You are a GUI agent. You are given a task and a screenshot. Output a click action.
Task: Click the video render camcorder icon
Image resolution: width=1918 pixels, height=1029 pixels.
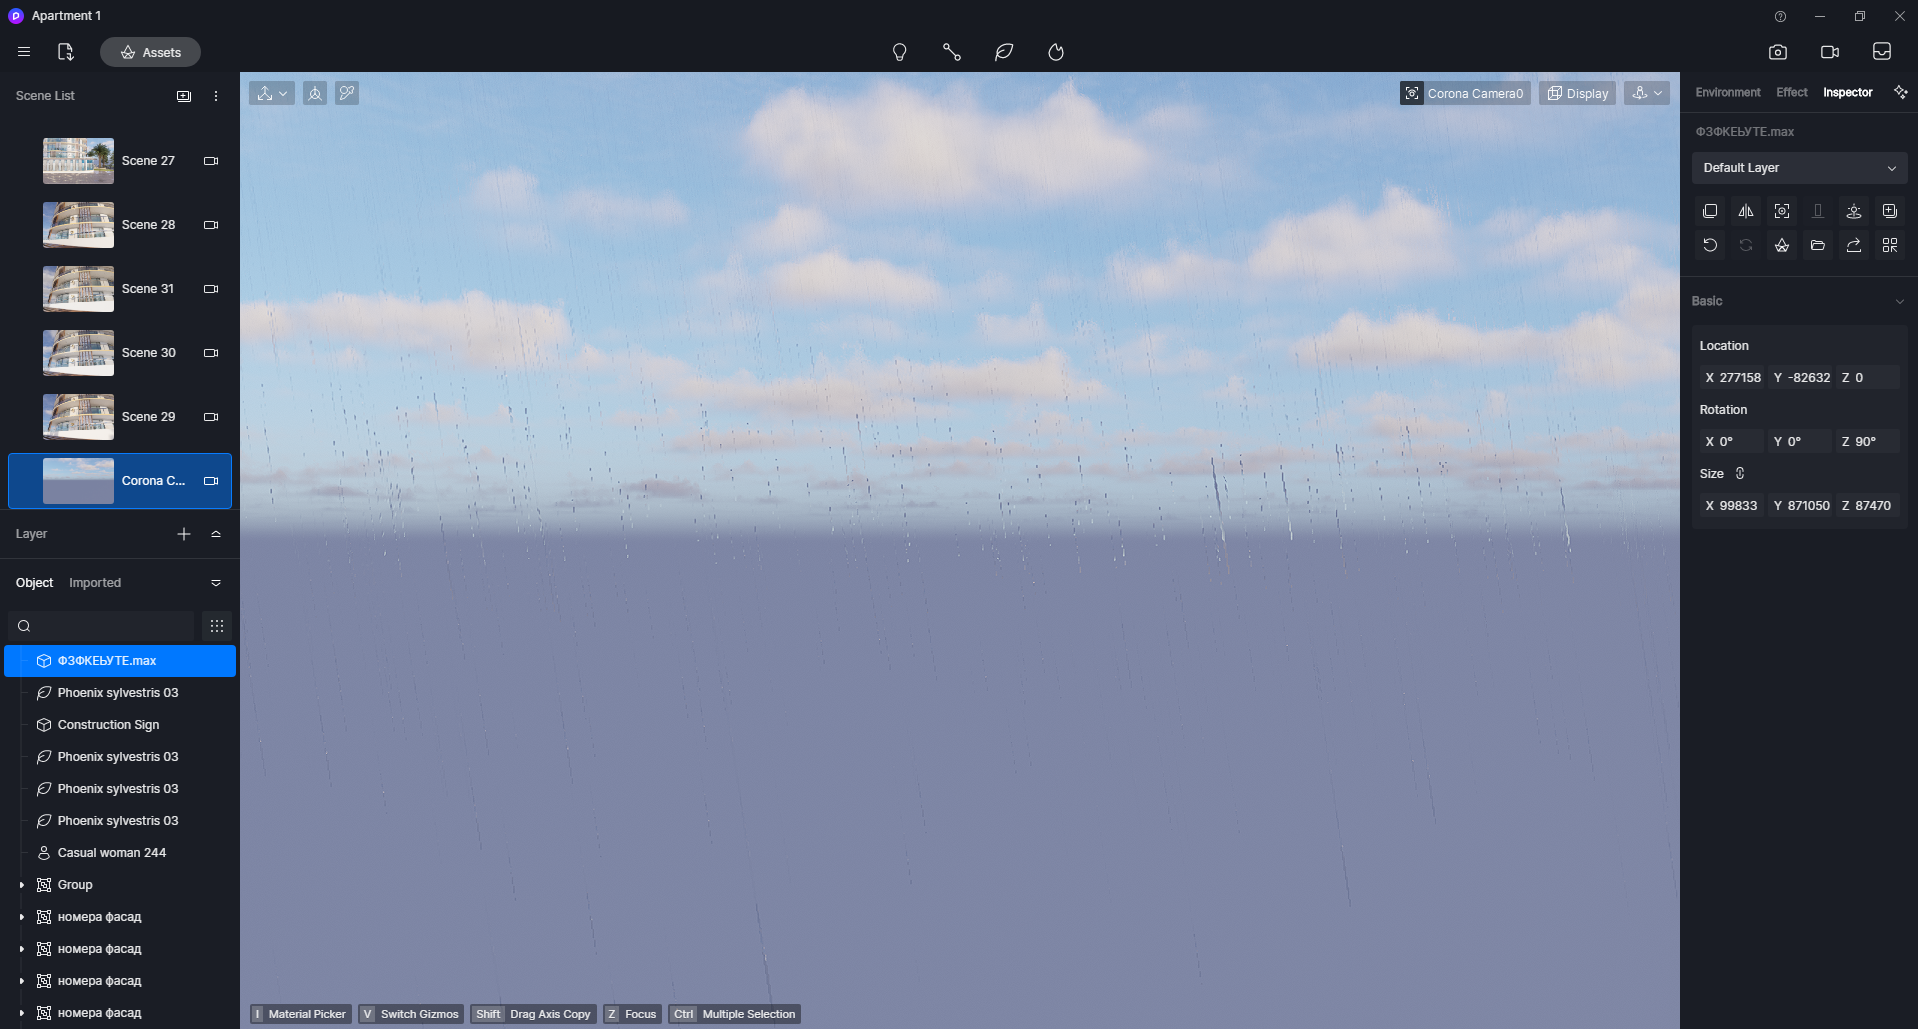tap(1829, 52)
